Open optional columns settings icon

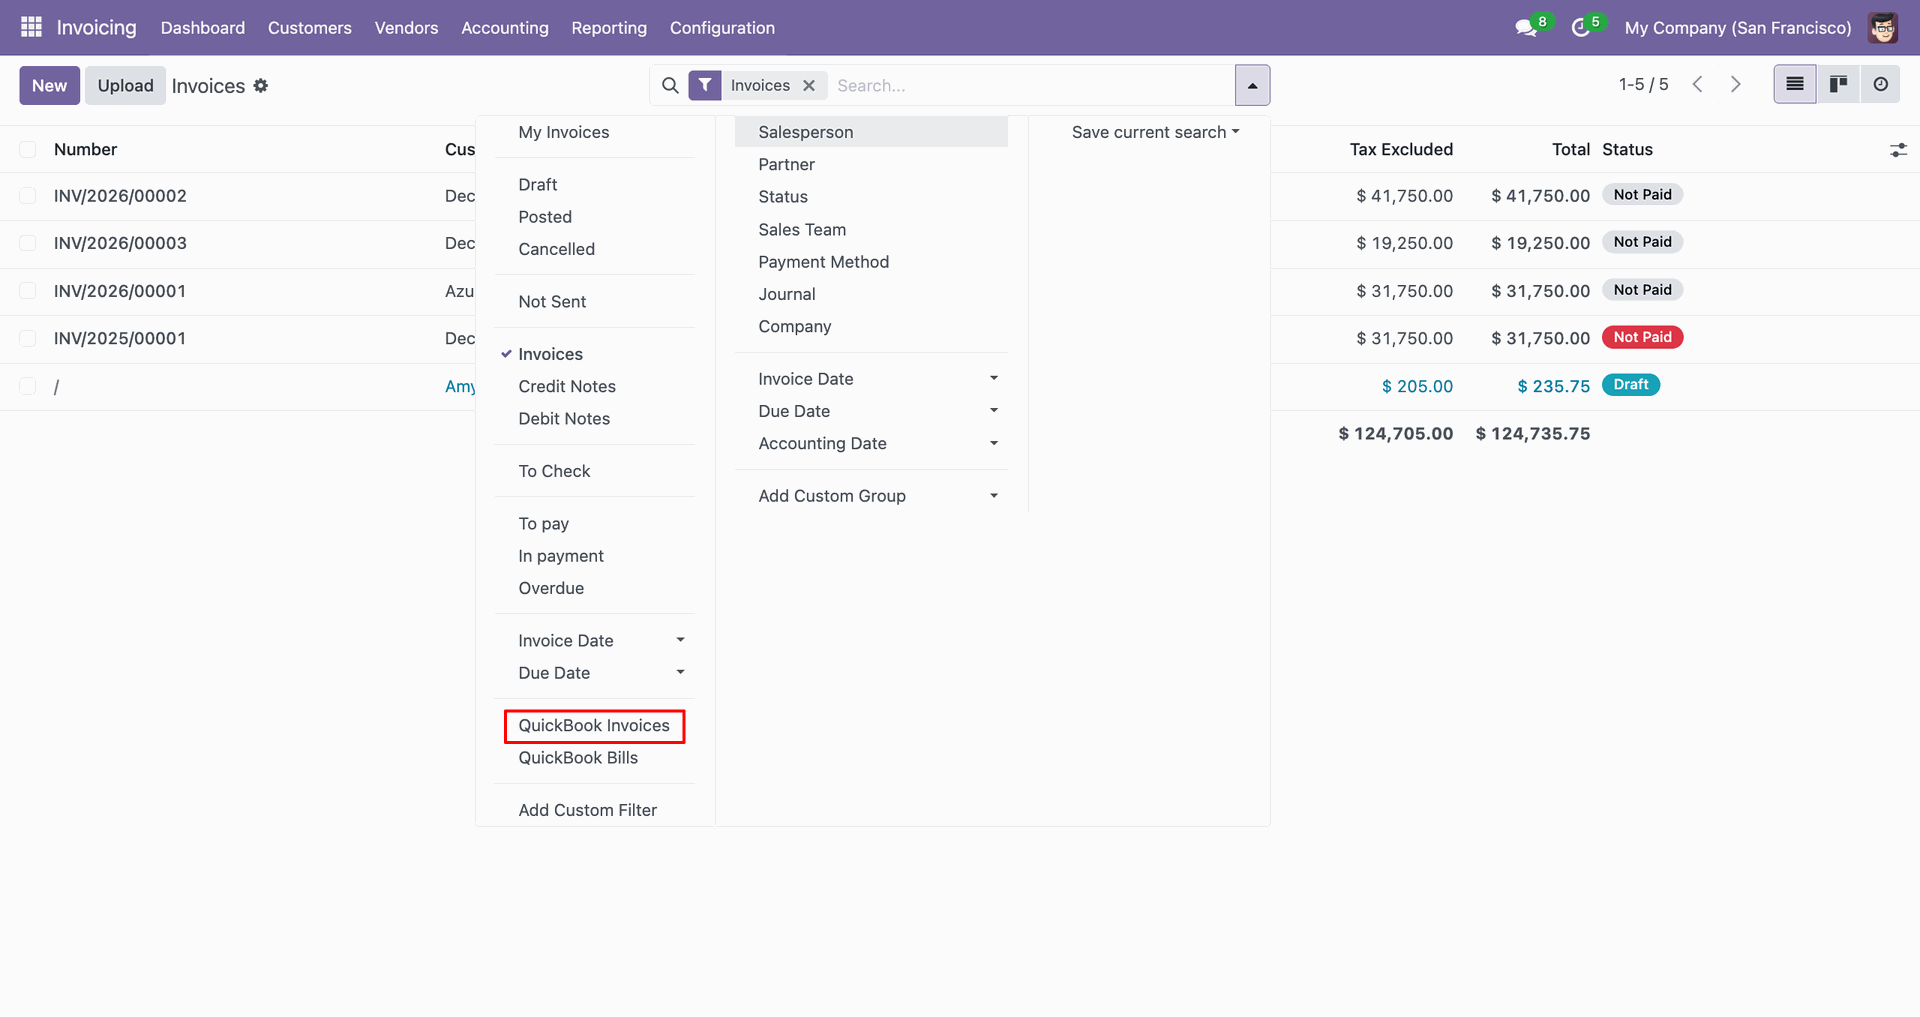click(1898, 150)
